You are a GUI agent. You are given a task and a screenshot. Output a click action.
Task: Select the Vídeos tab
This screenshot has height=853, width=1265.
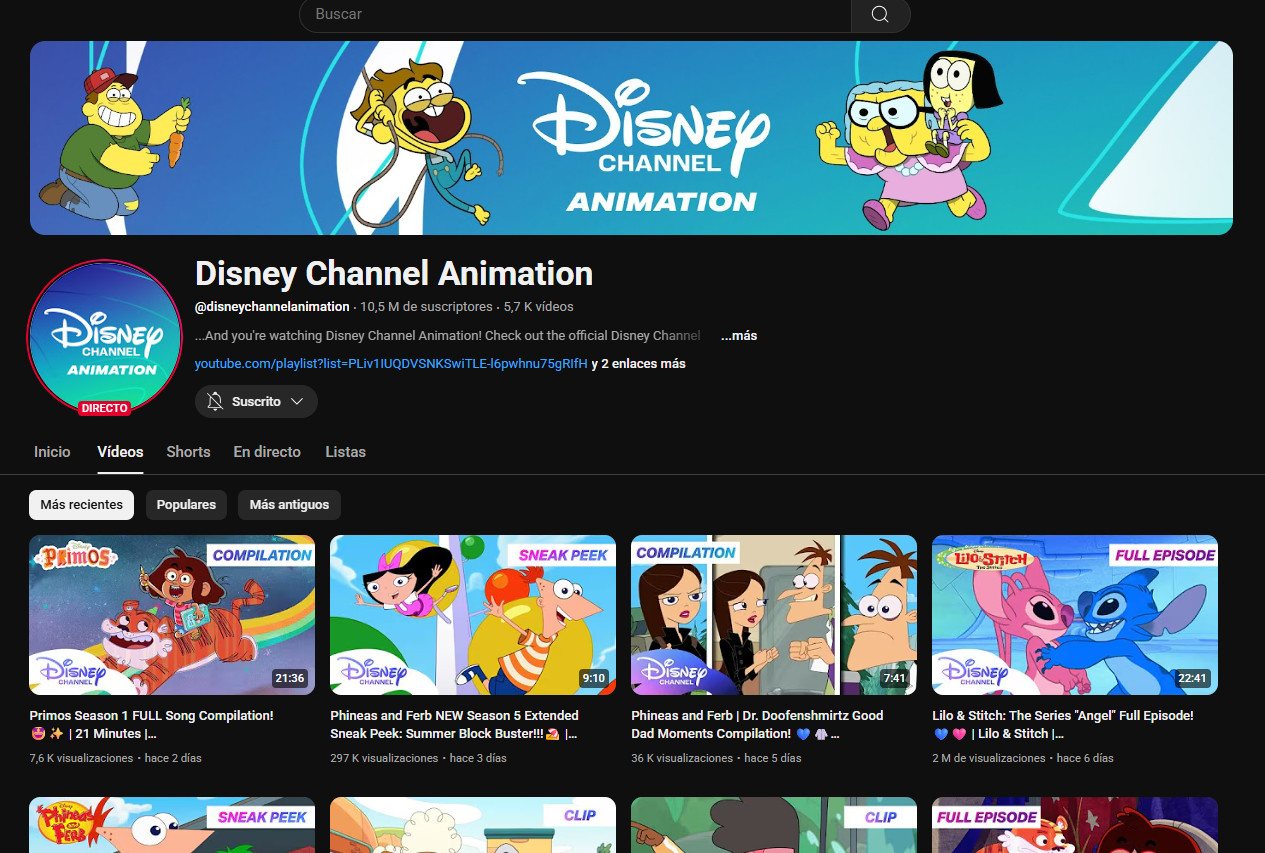120,452
